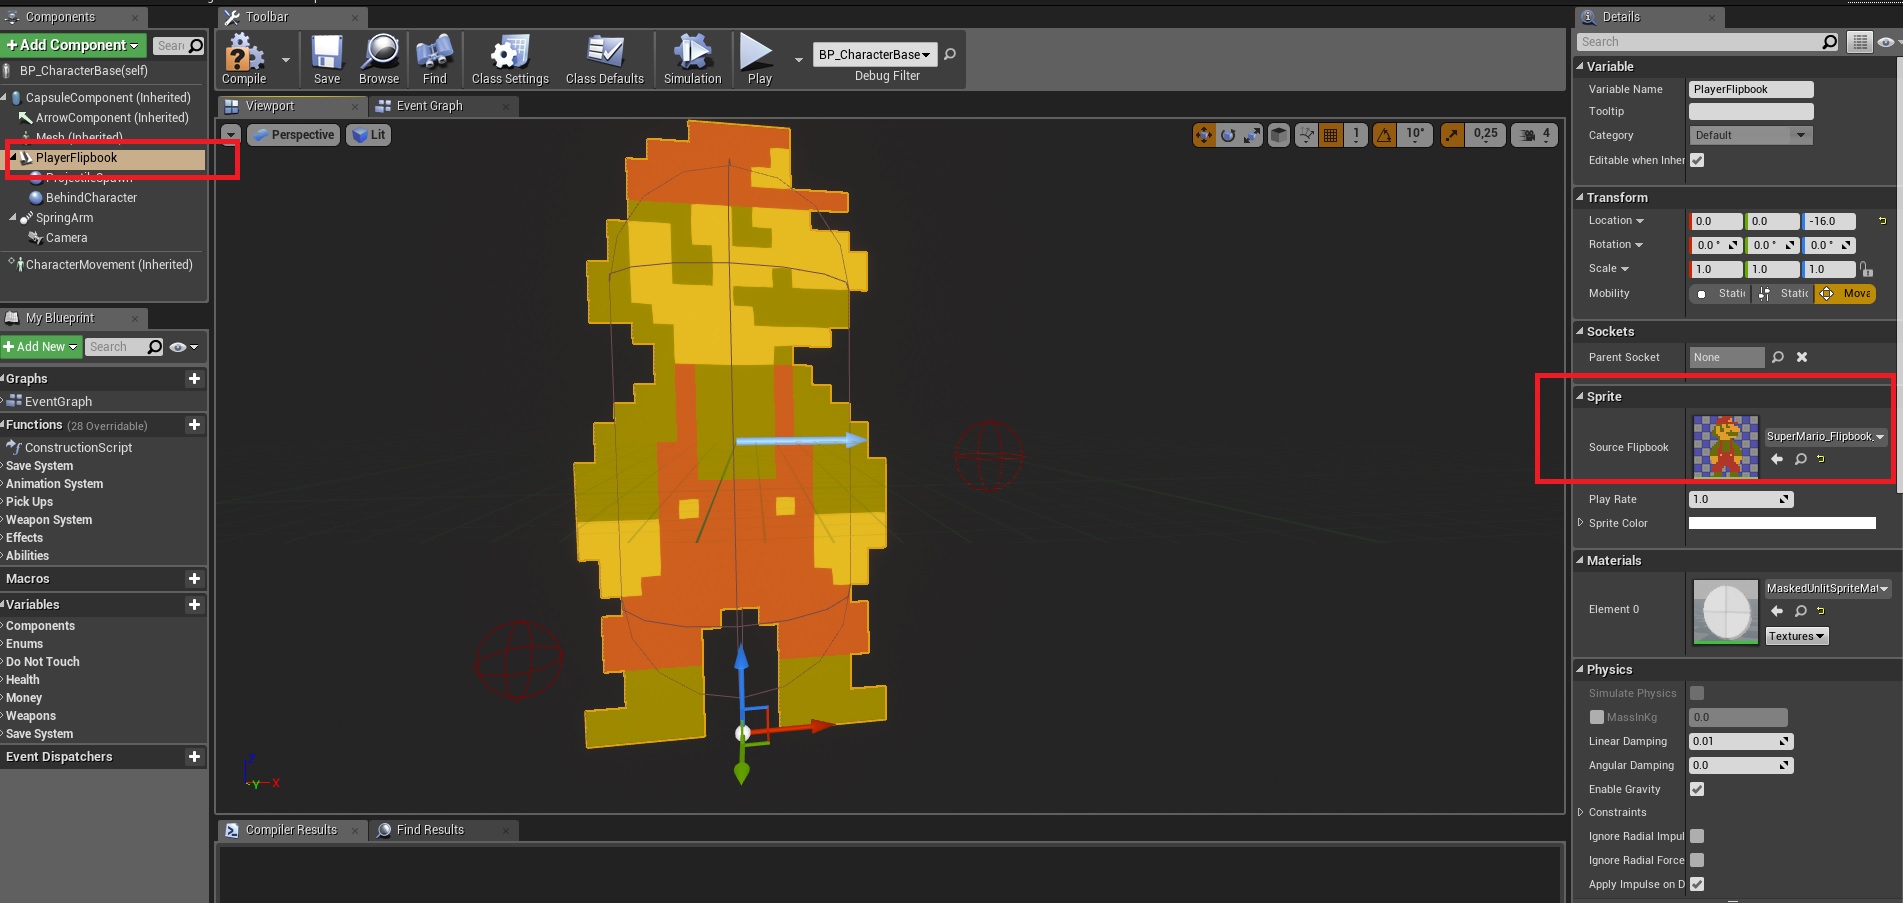Disable the Enable Gravity checkbox

point(1697,789)
